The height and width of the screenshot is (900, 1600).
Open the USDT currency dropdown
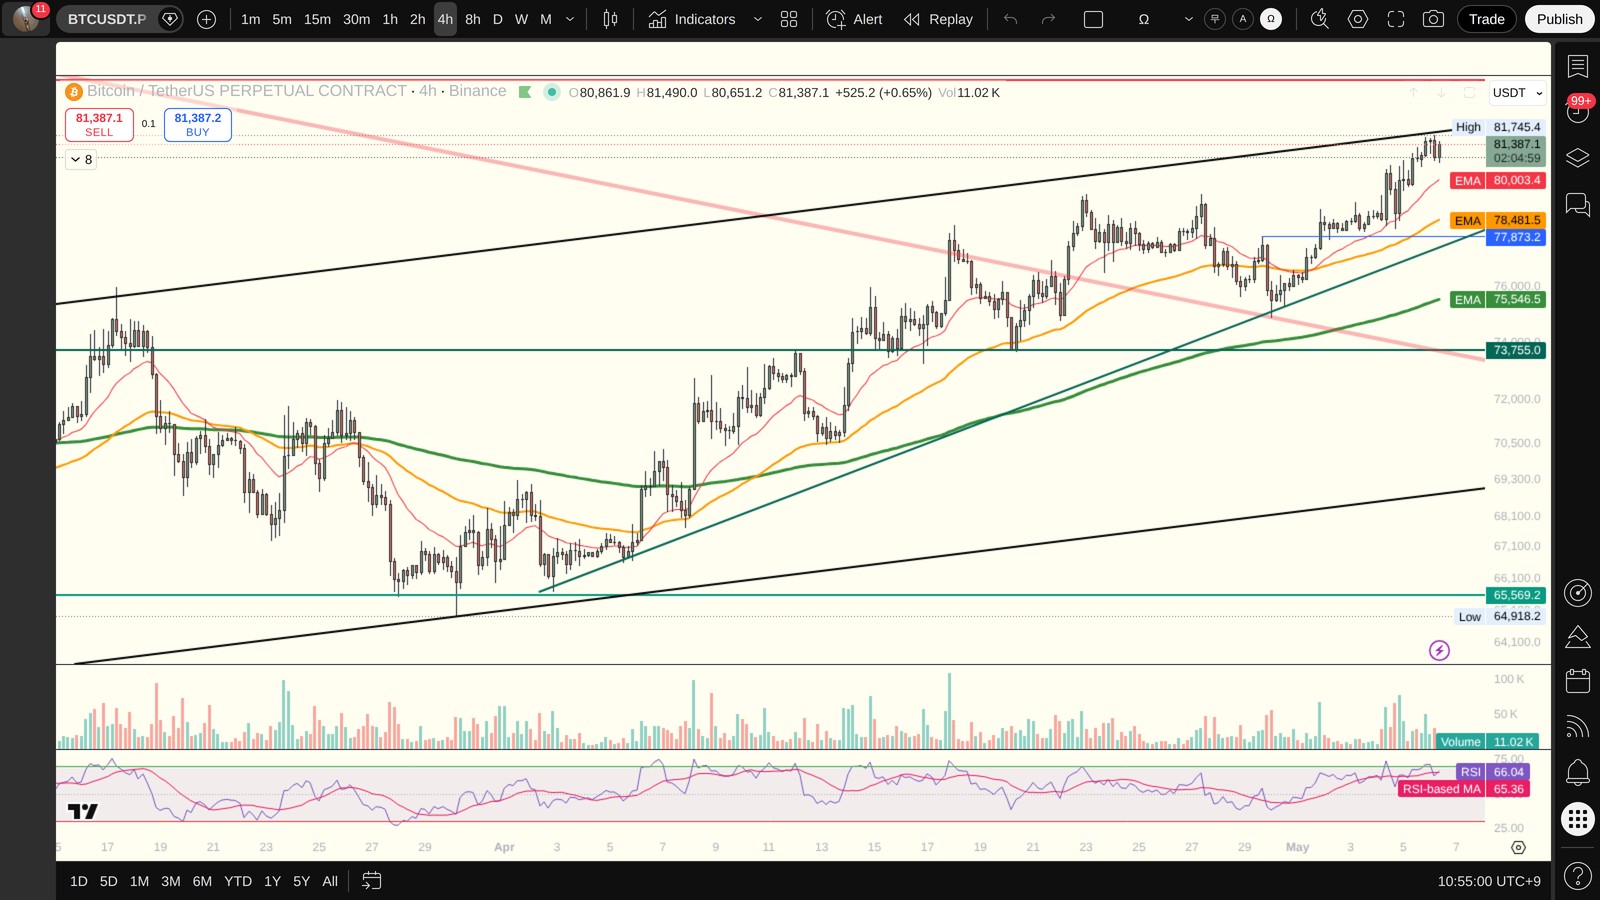click(1518, 93)
